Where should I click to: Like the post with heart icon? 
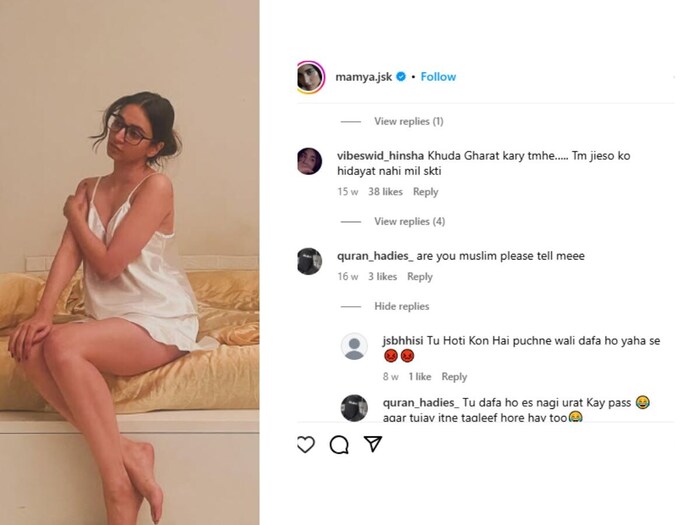pos(306,445)
